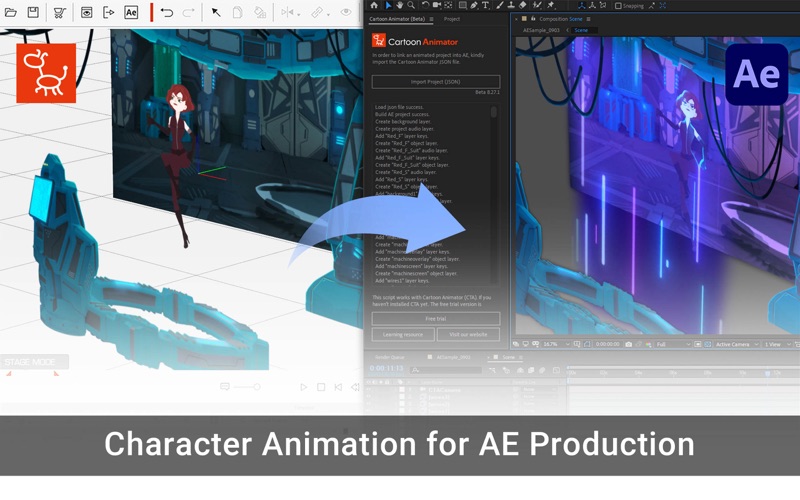The width and height of the screenshot is (800, 500).
Task: Select the Clone Stamp tool in After Effects
Action: point(511,5)
